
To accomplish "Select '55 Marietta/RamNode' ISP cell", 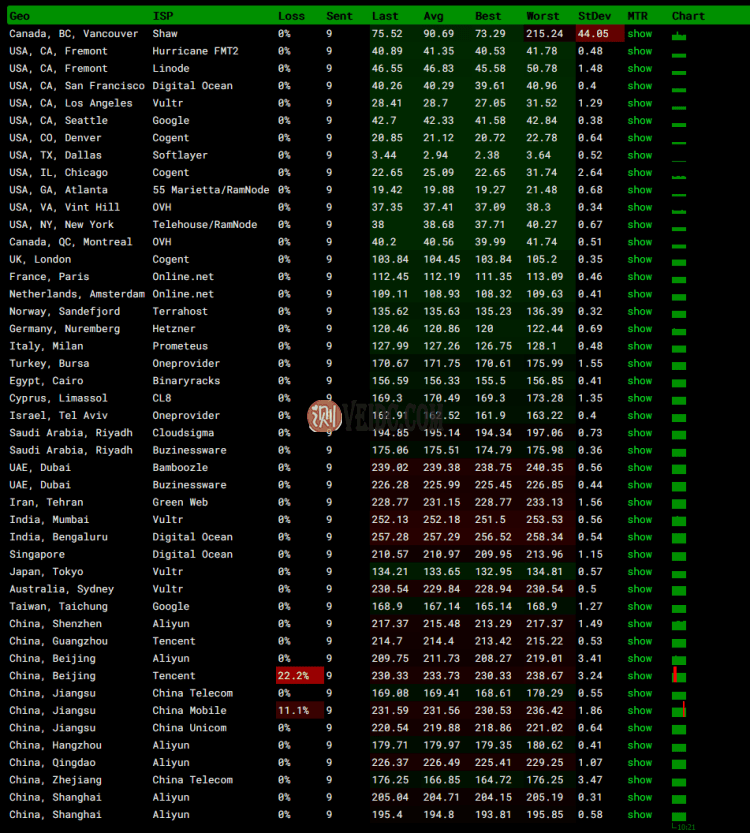I will [211, 190].
